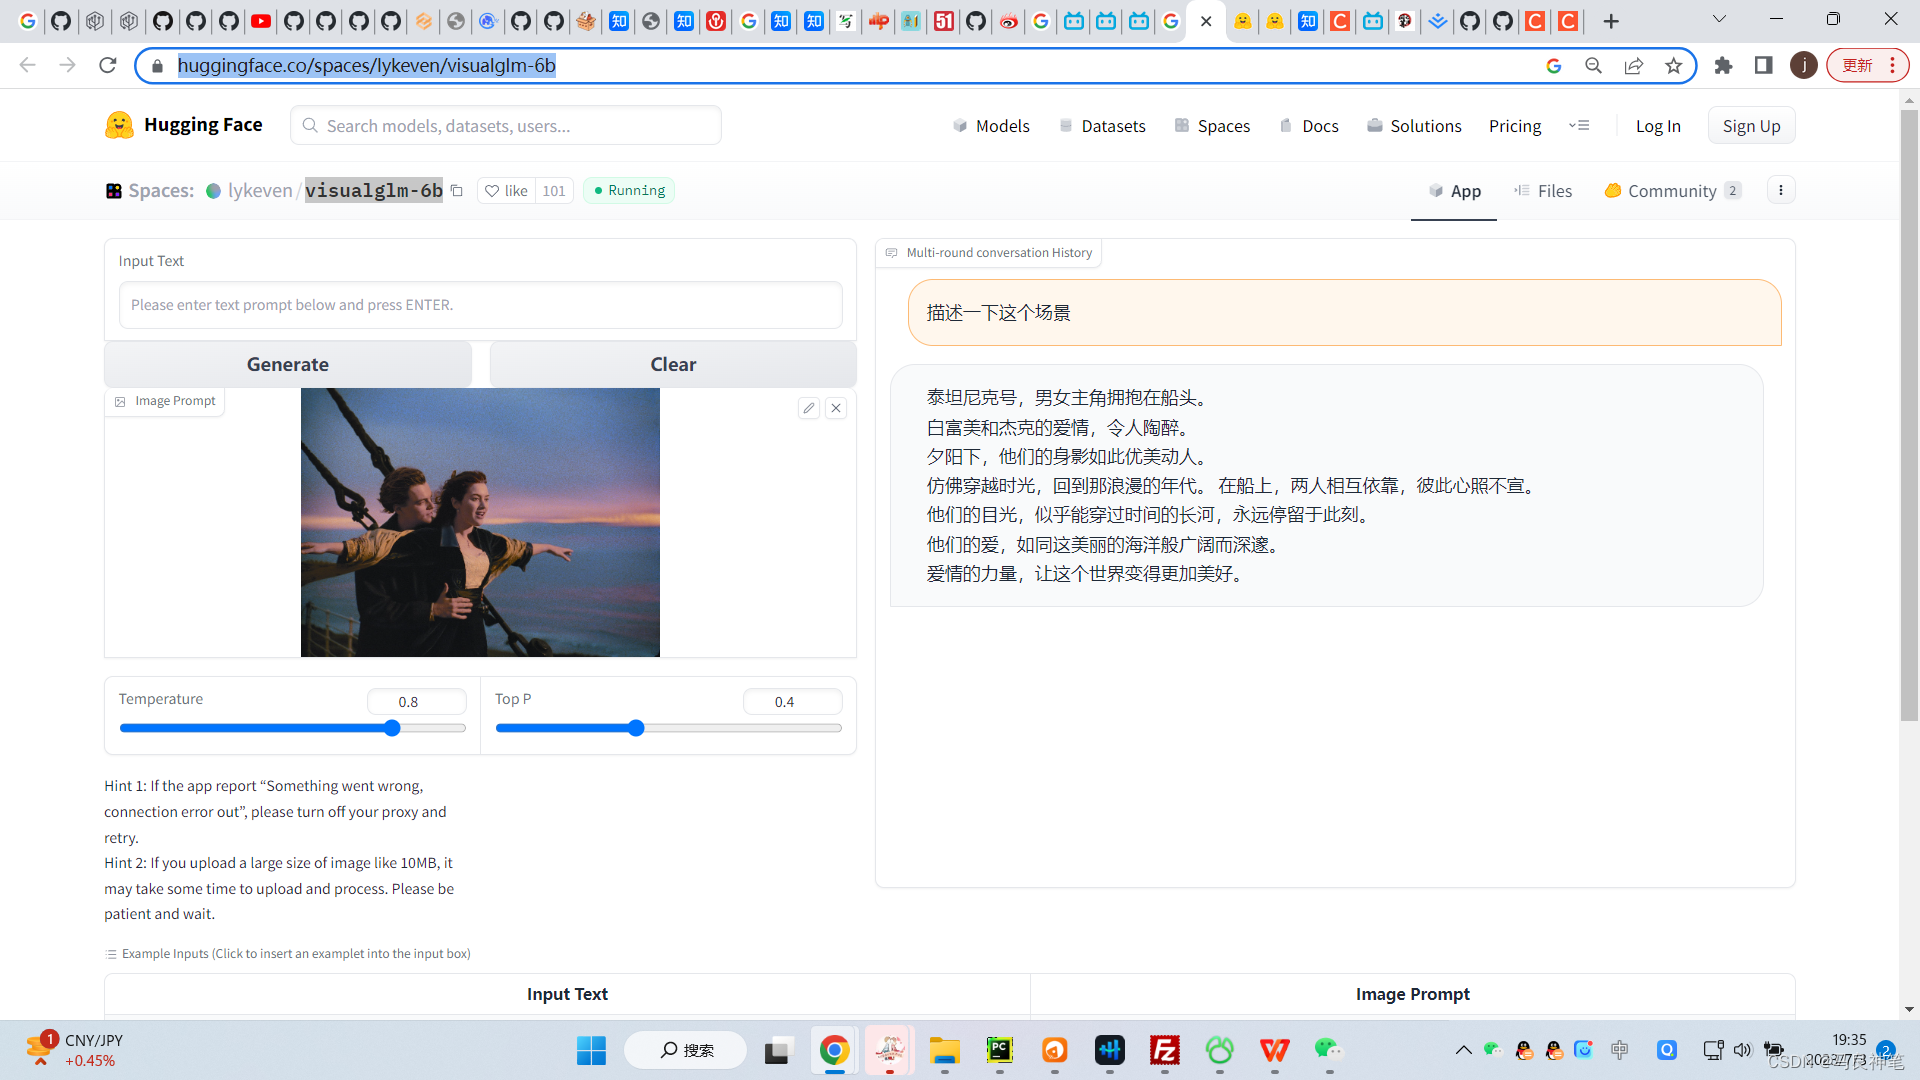This screenshot has height=1080, width=1920.
Task: Click the copy space link icon
Action: coord(458,190)
